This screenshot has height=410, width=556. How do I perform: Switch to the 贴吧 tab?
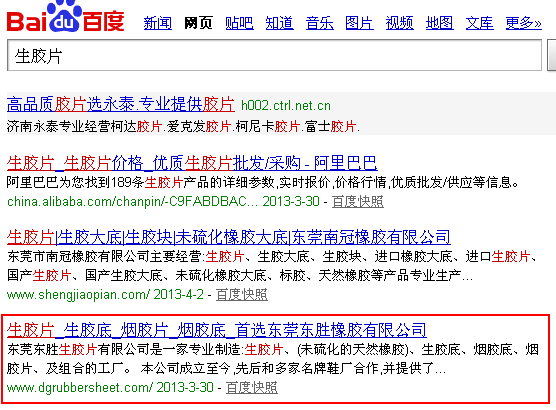239,23
